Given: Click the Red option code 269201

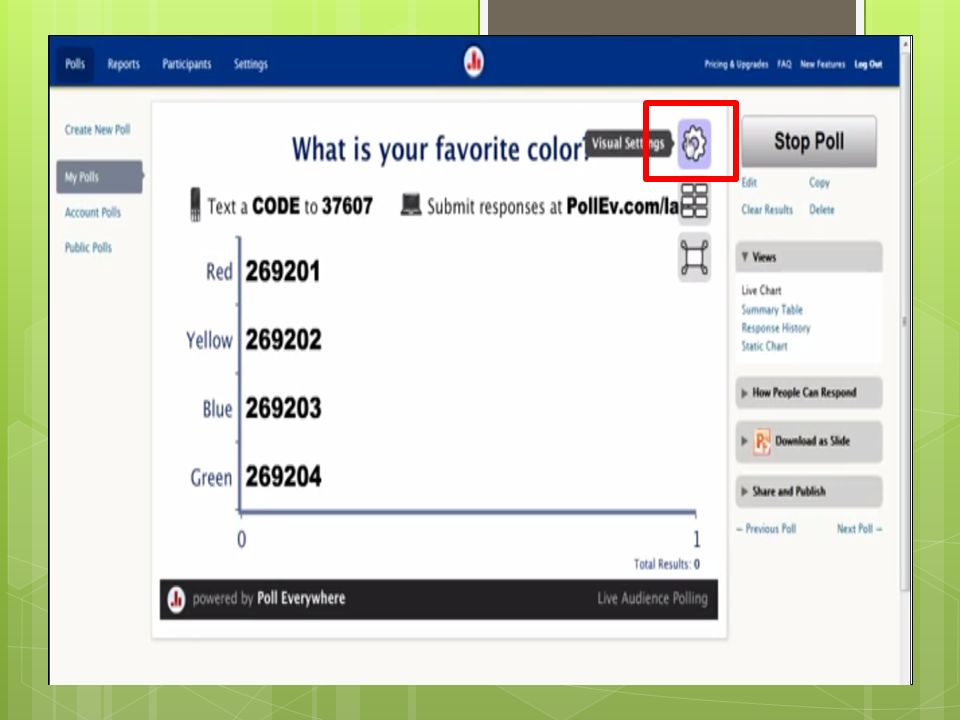Looking at the screenshot, I should coord(282,272).
